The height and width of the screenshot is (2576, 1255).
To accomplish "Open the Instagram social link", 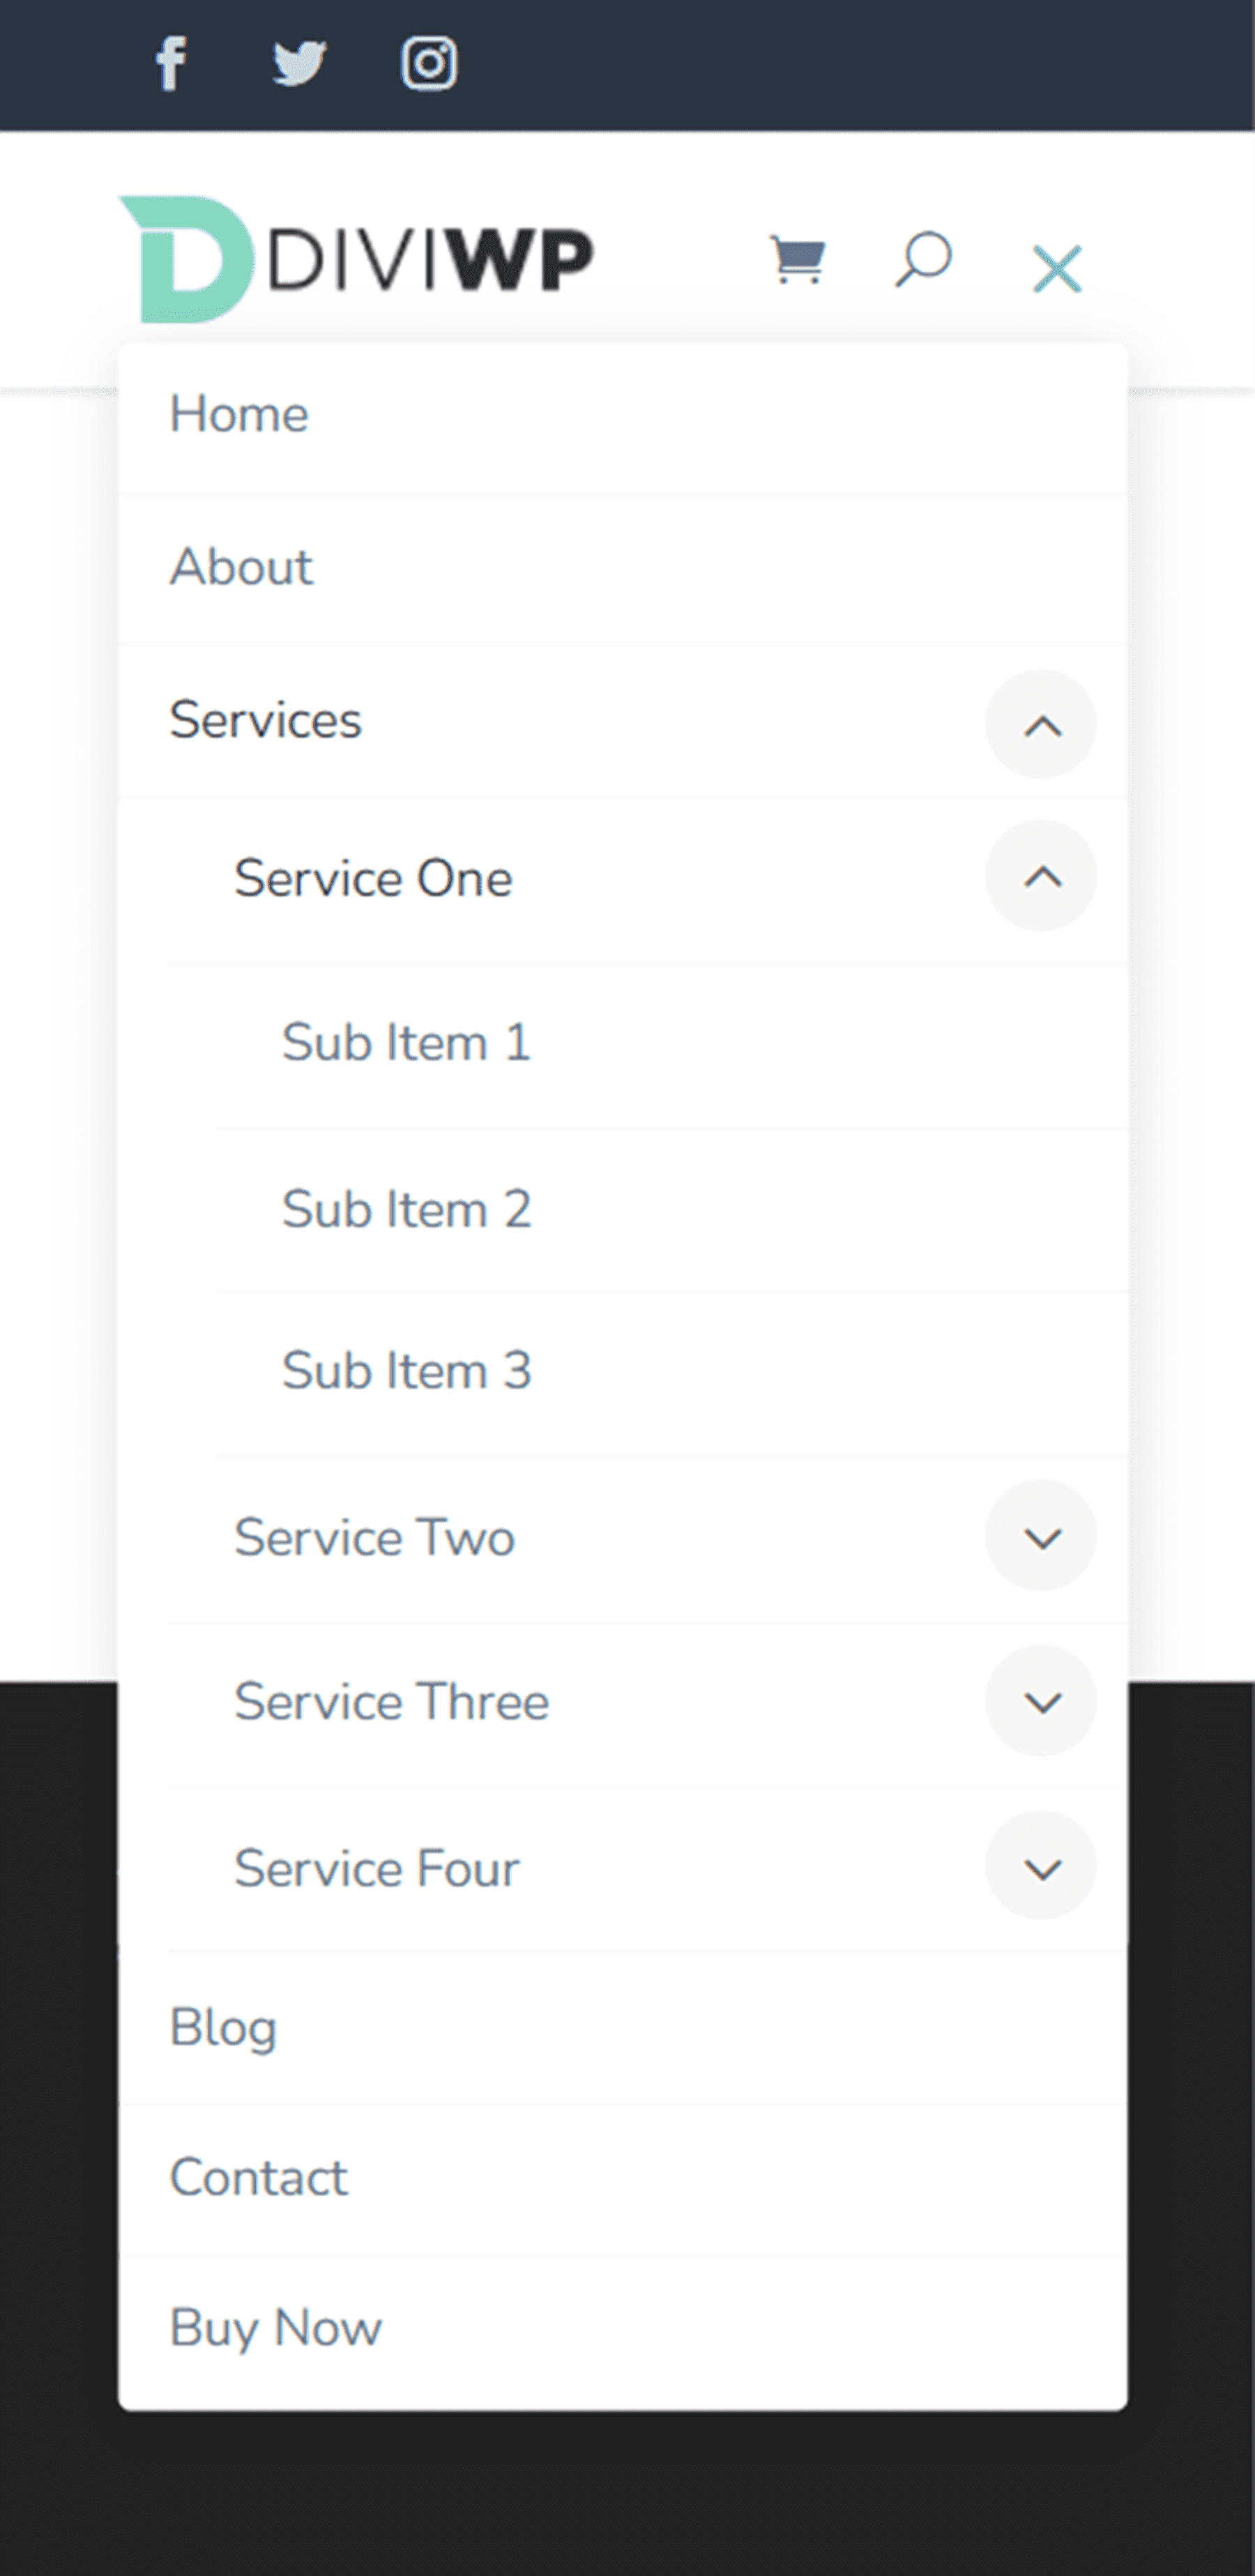I will [x=429, y=63].
